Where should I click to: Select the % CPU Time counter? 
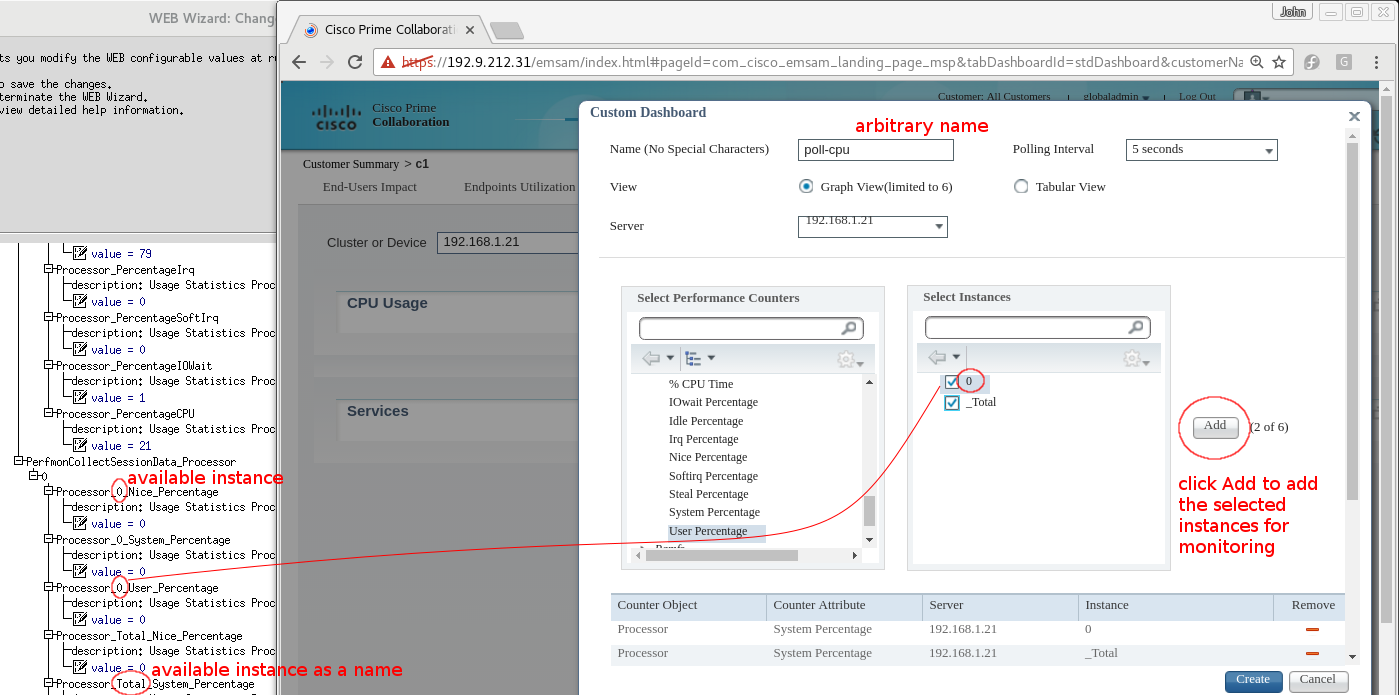click(701, 384)
